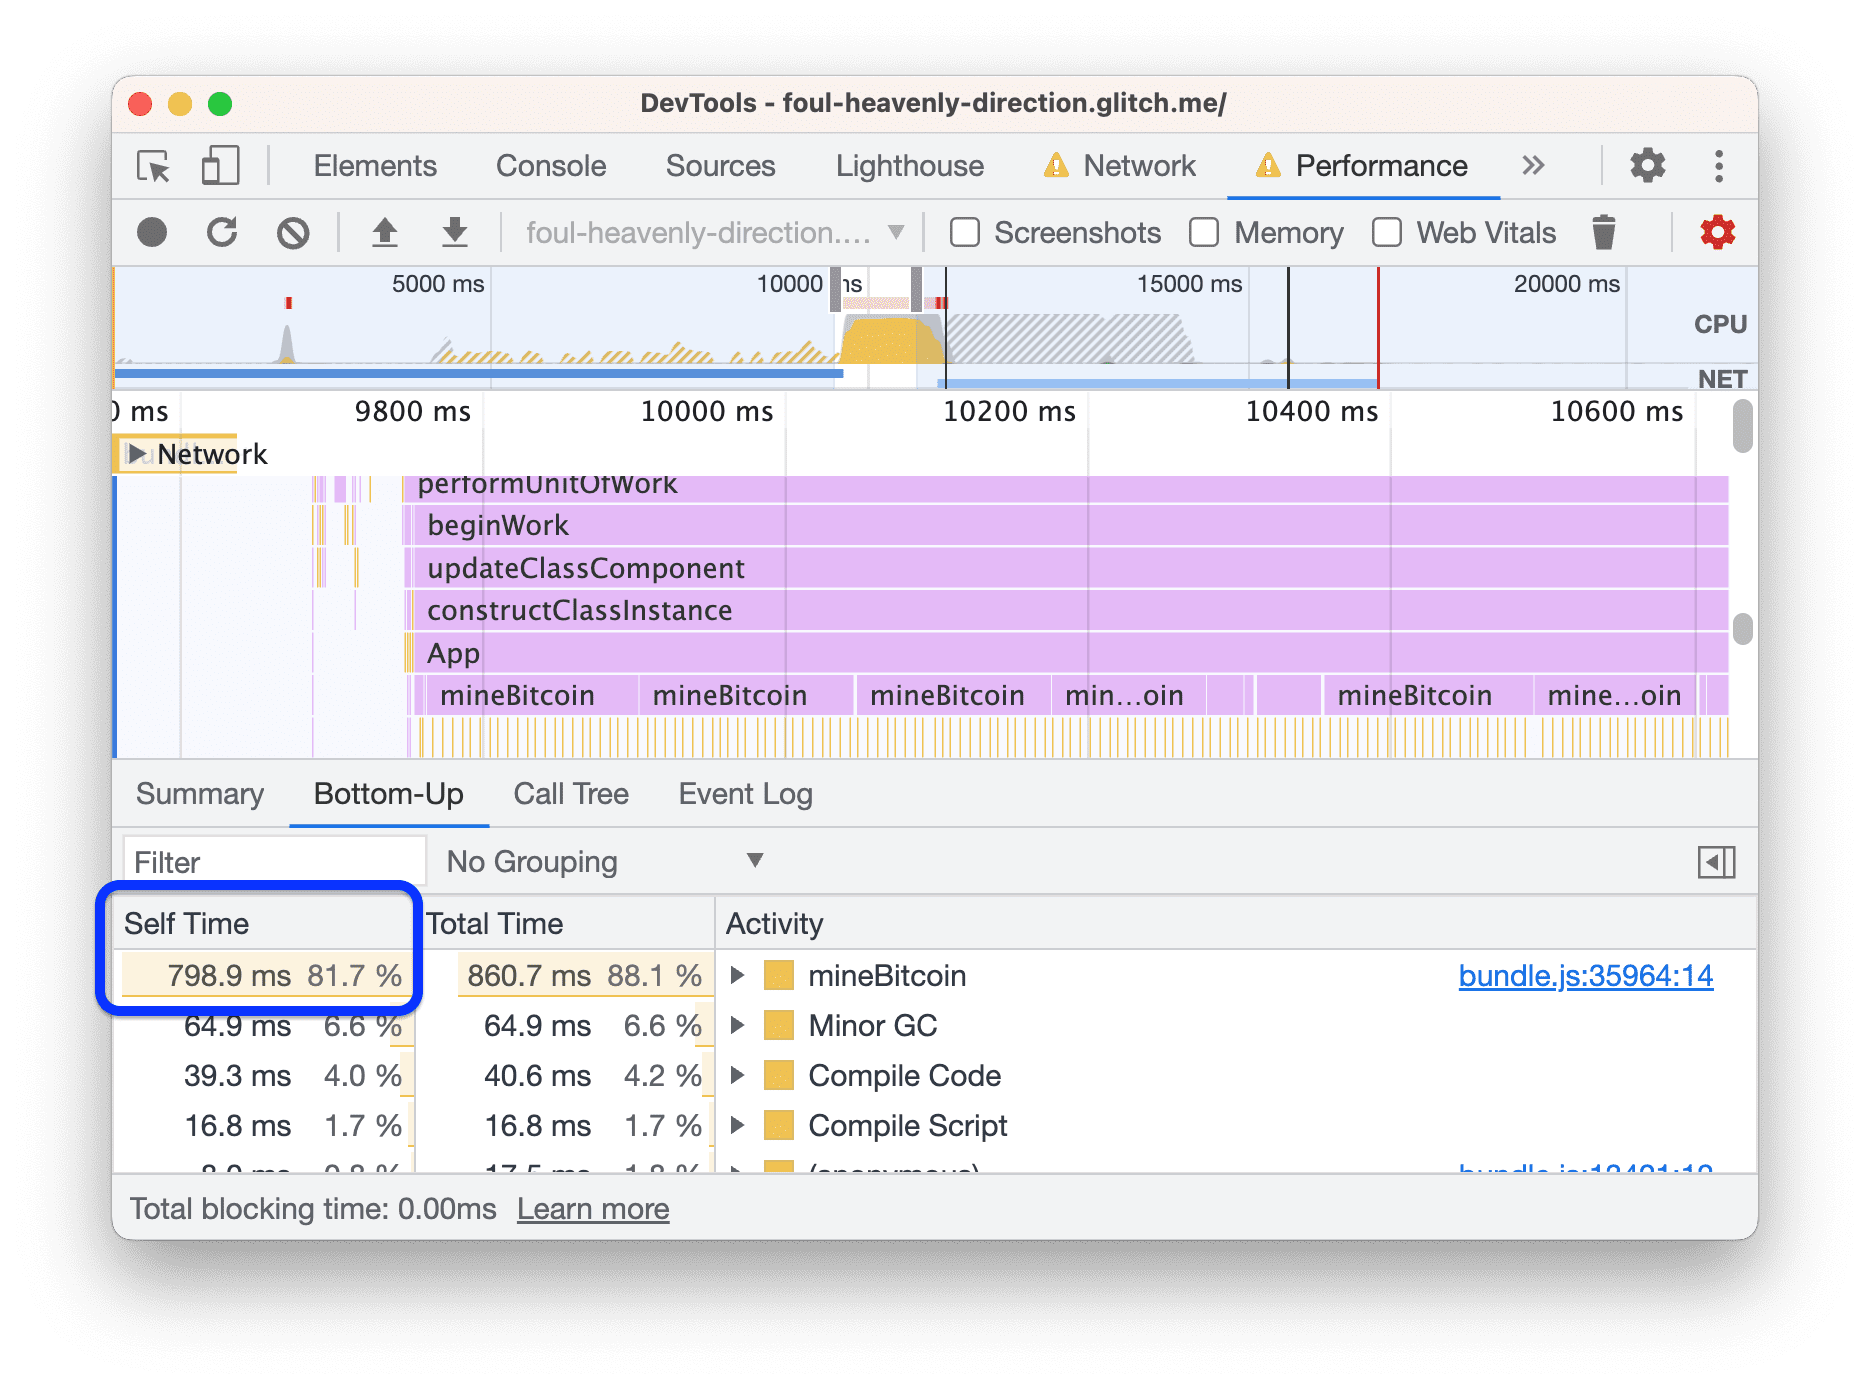This screenshot has width=1870, height=1388.
Task: Click the 860.7 ms total time cell
Action: [585, 976]
